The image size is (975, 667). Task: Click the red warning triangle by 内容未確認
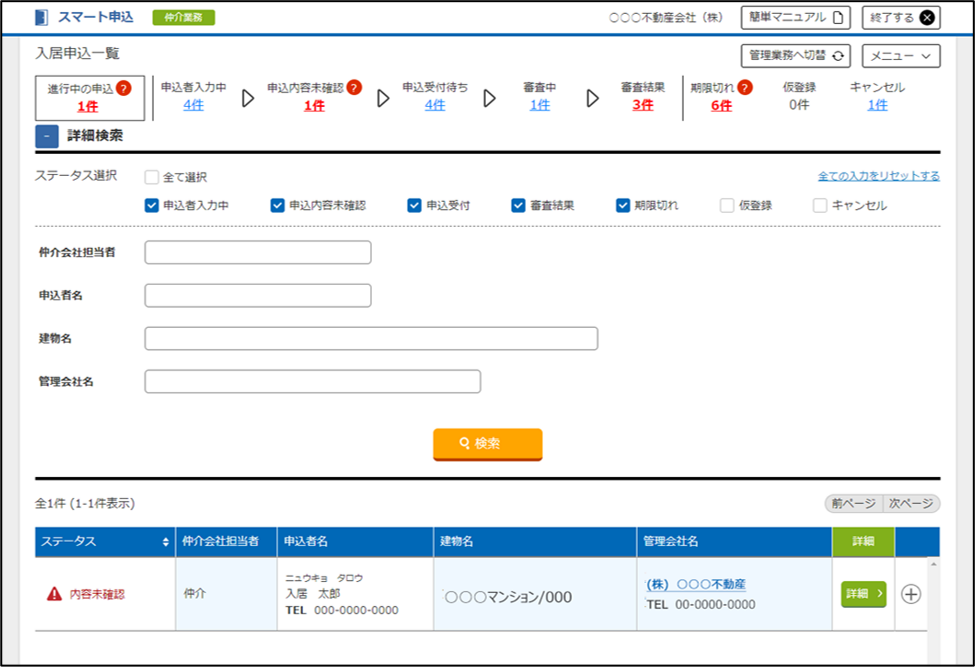point(55,594)
